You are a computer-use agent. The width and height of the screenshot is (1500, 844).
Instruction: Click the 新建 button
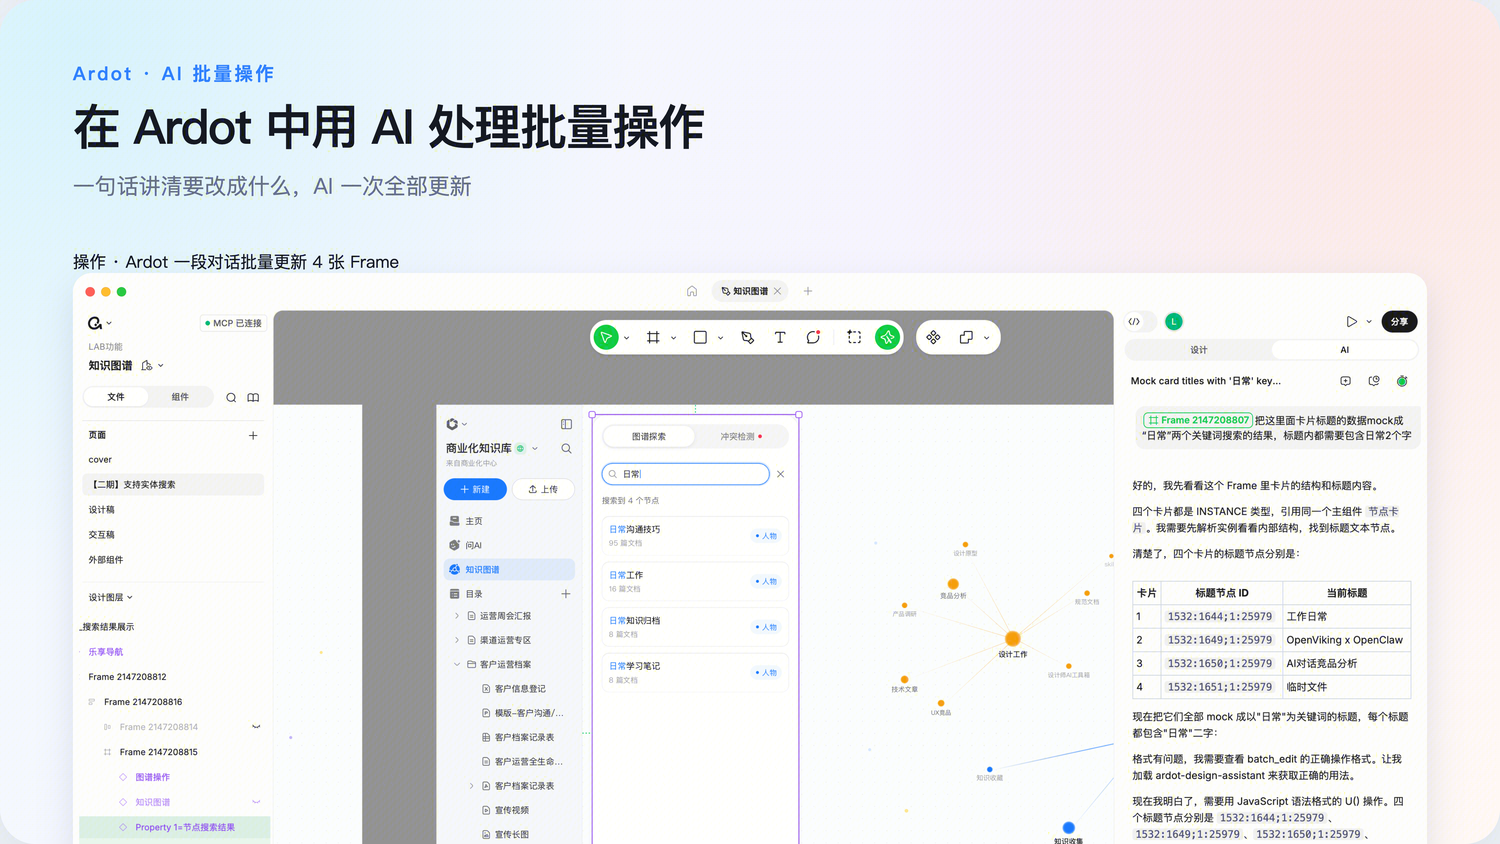tap(475, 489)
